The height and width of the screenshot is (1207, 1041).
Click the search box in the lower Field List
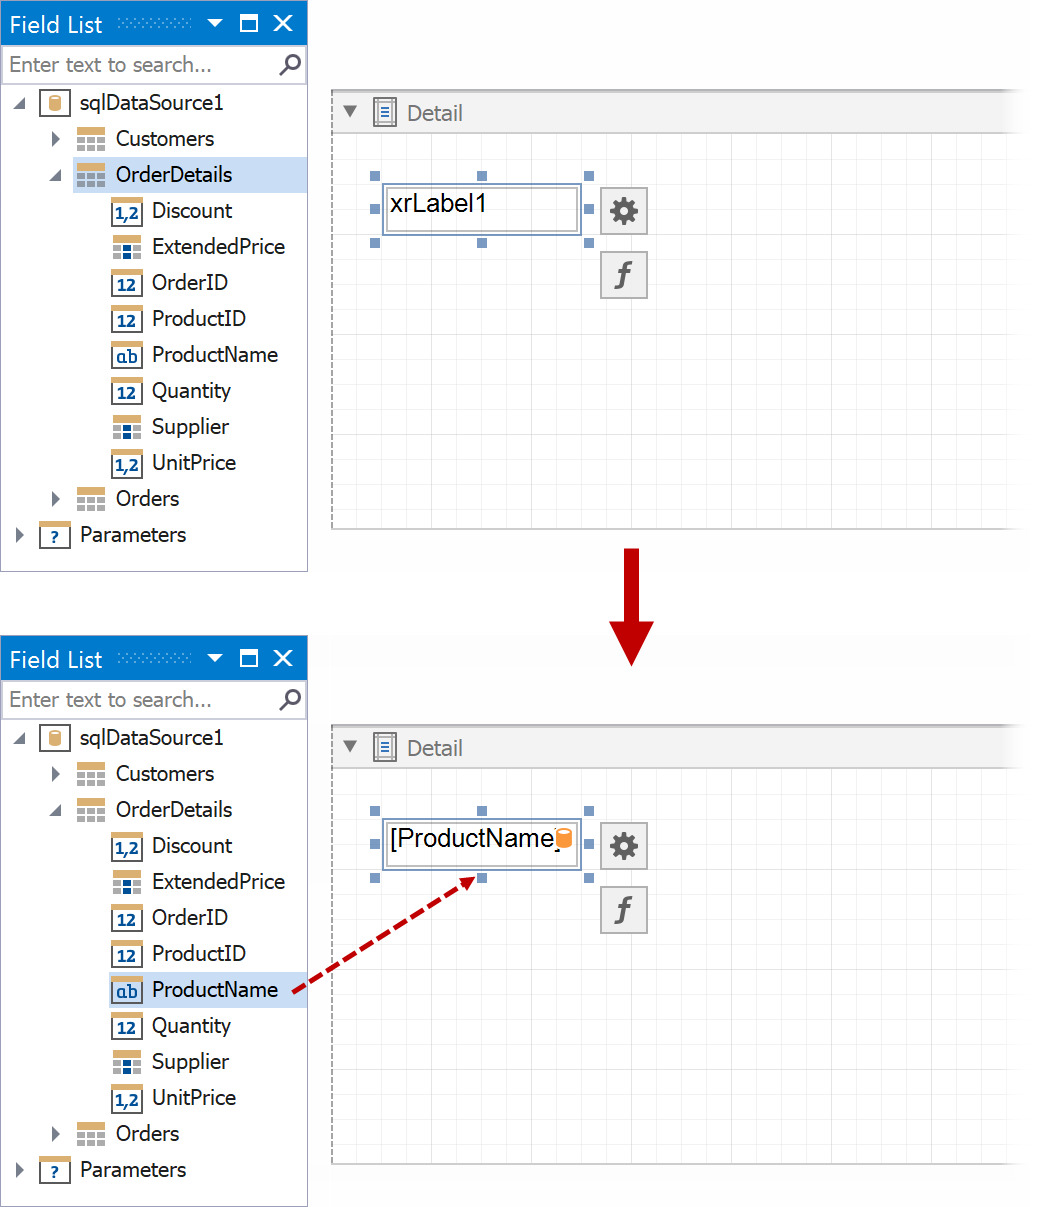(x=140, y=700)
